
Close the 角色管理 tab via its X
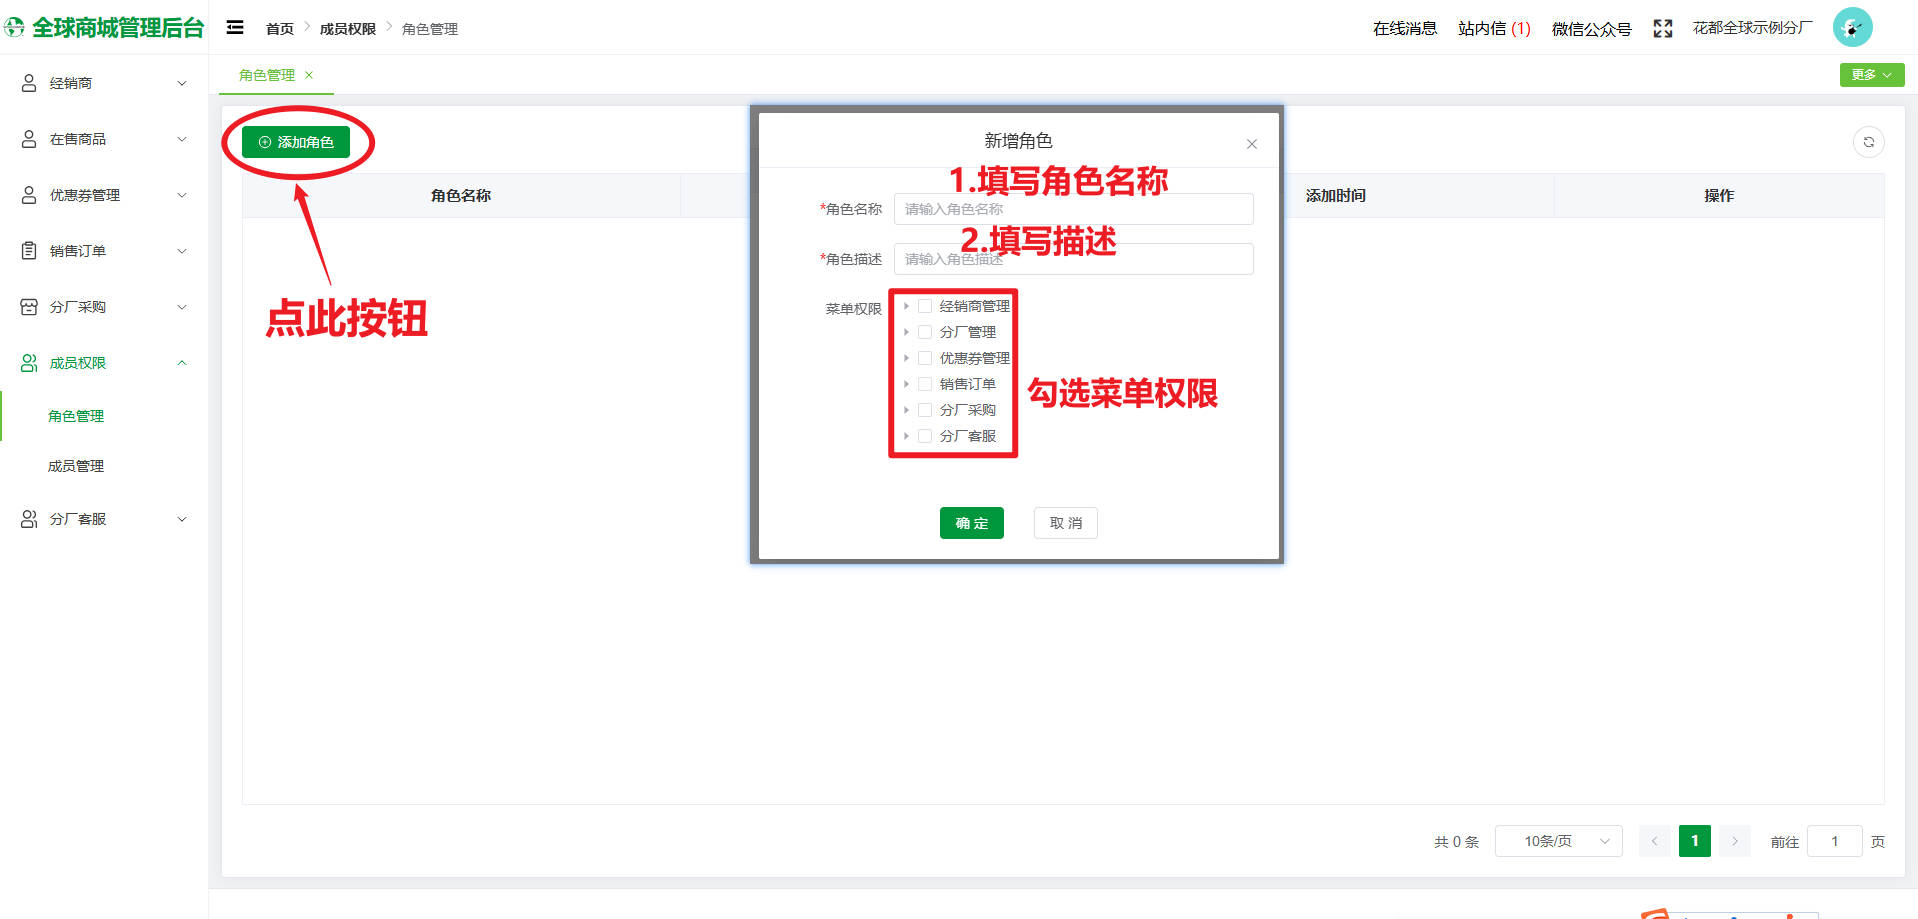coord(309,75)
